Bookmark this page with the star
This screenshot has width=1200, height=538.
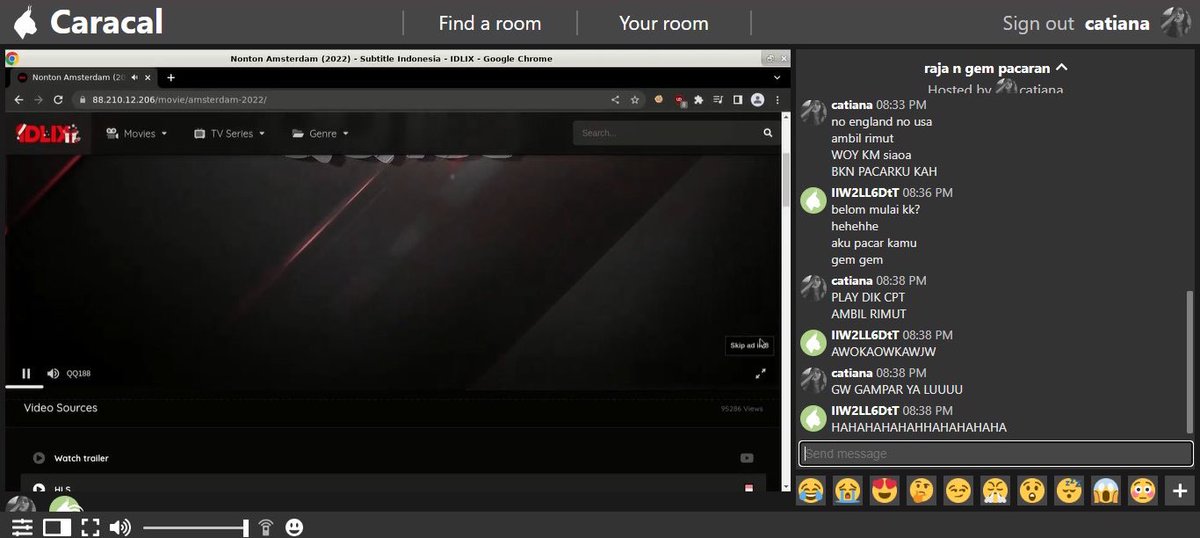[634, 99]
